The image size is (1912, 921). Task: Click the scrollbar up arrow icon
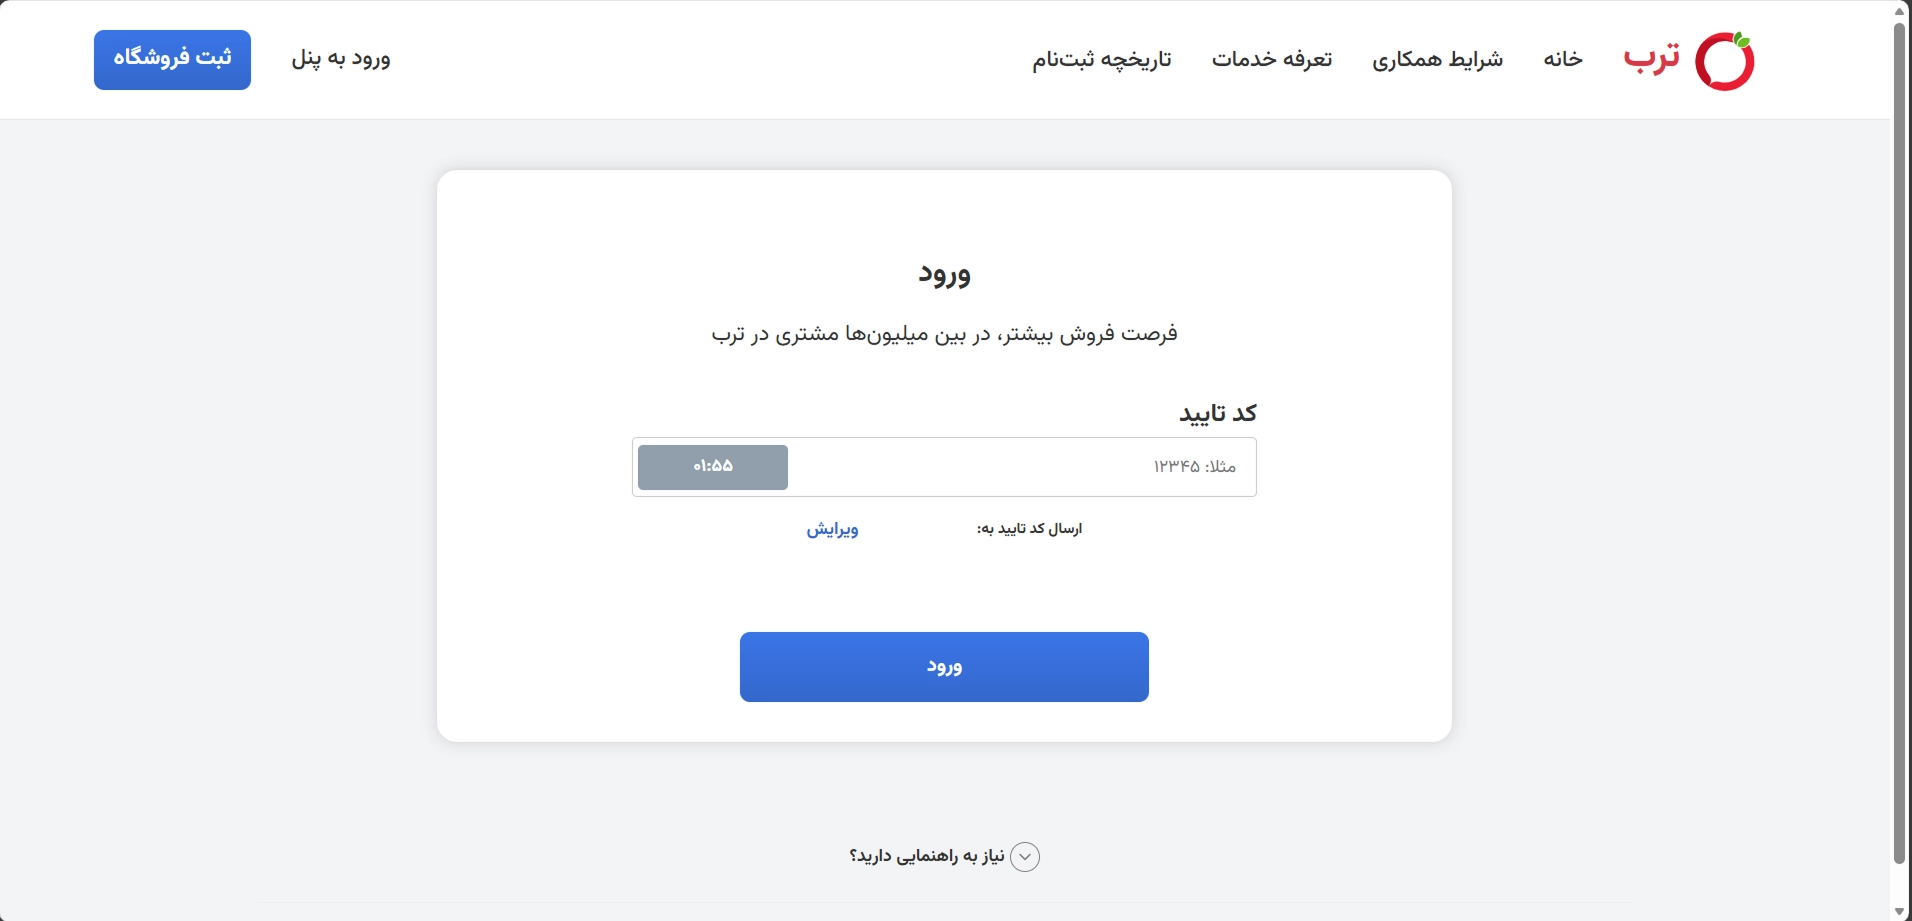pos(1901,9)
